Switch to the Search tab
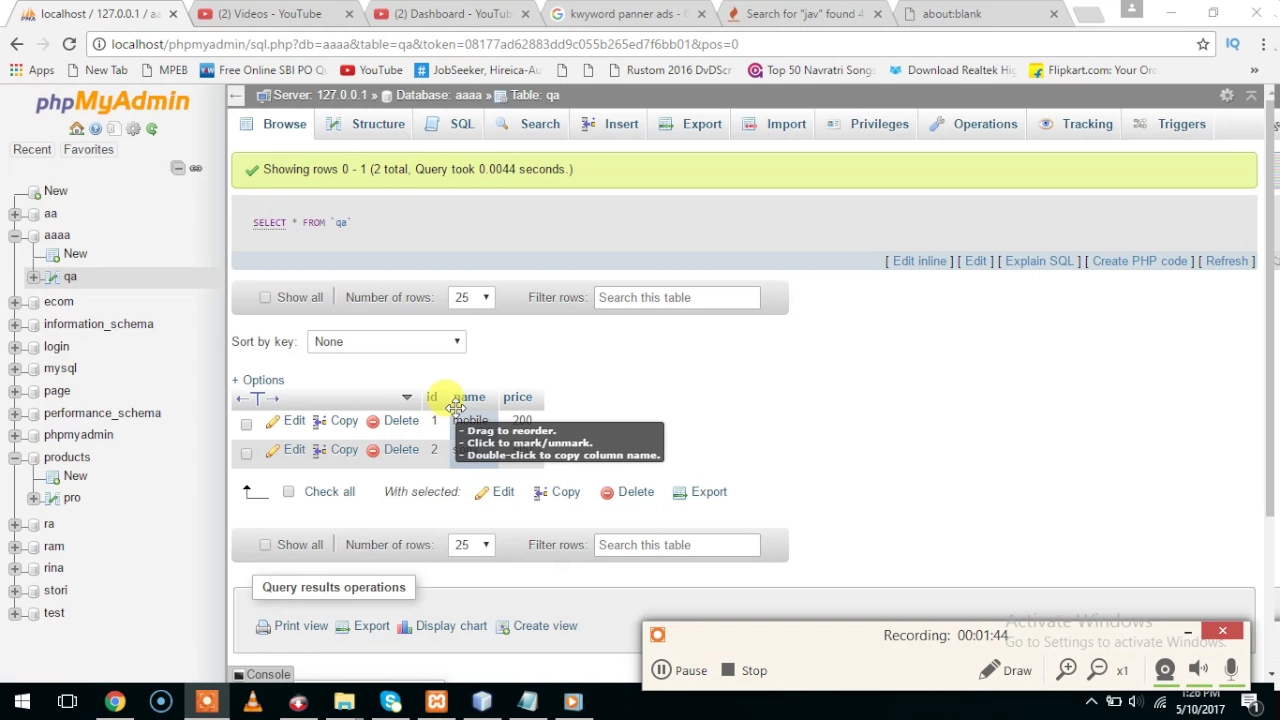Image resolution: width=1280 pixels, height=720 pixels. coord(527,124)
